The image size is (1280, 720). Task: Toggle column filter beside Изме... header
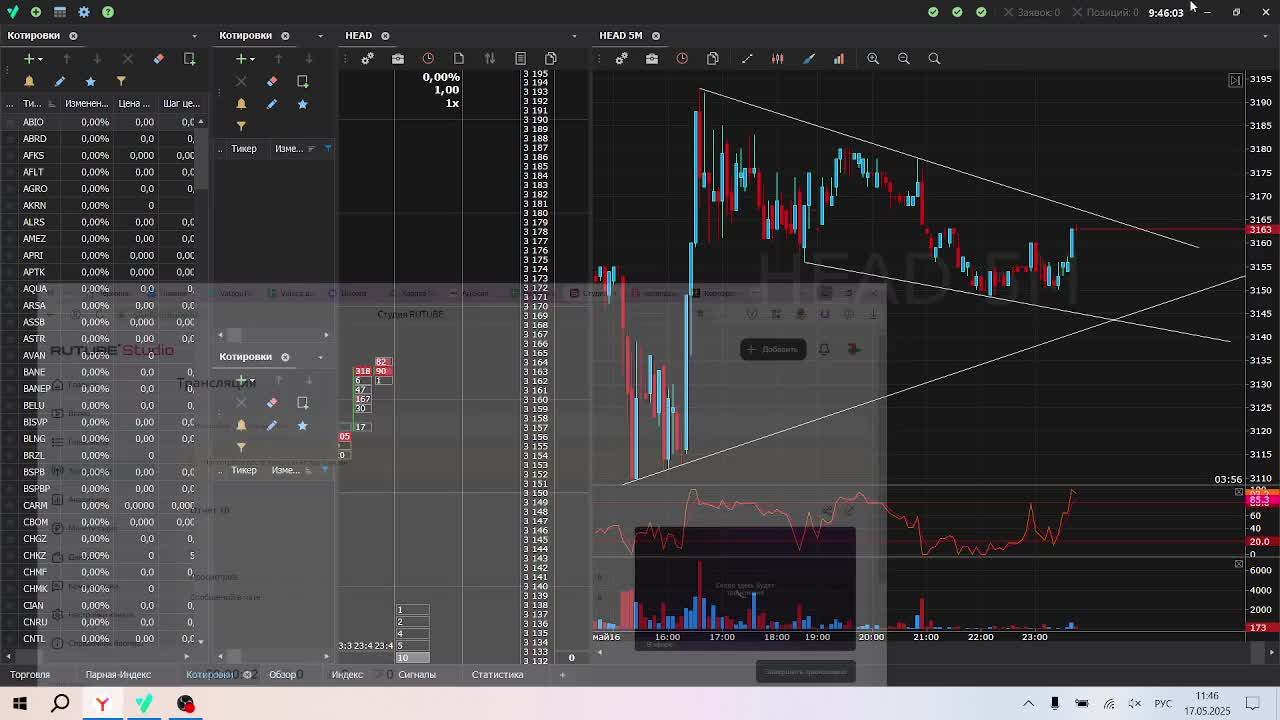click(327, 149)
